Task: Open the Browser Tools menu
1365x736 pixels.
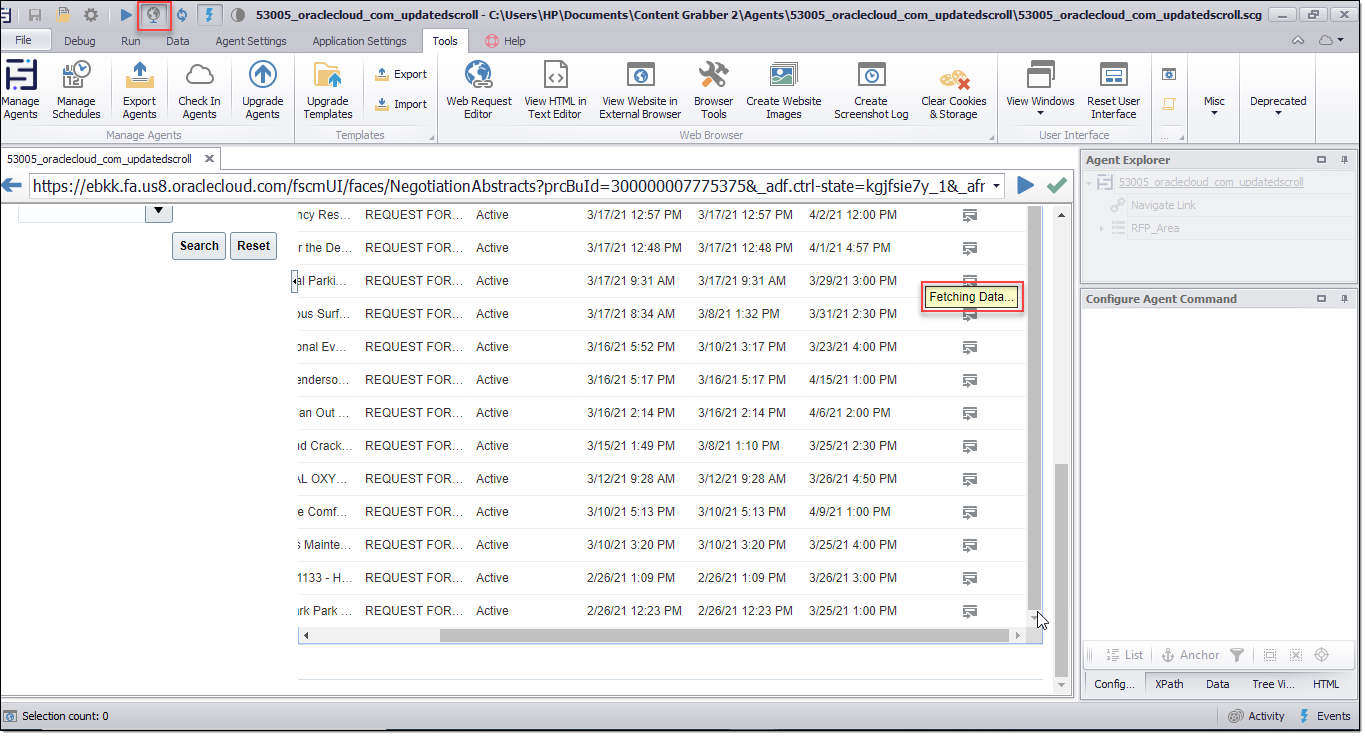Action: pos(713,88)
